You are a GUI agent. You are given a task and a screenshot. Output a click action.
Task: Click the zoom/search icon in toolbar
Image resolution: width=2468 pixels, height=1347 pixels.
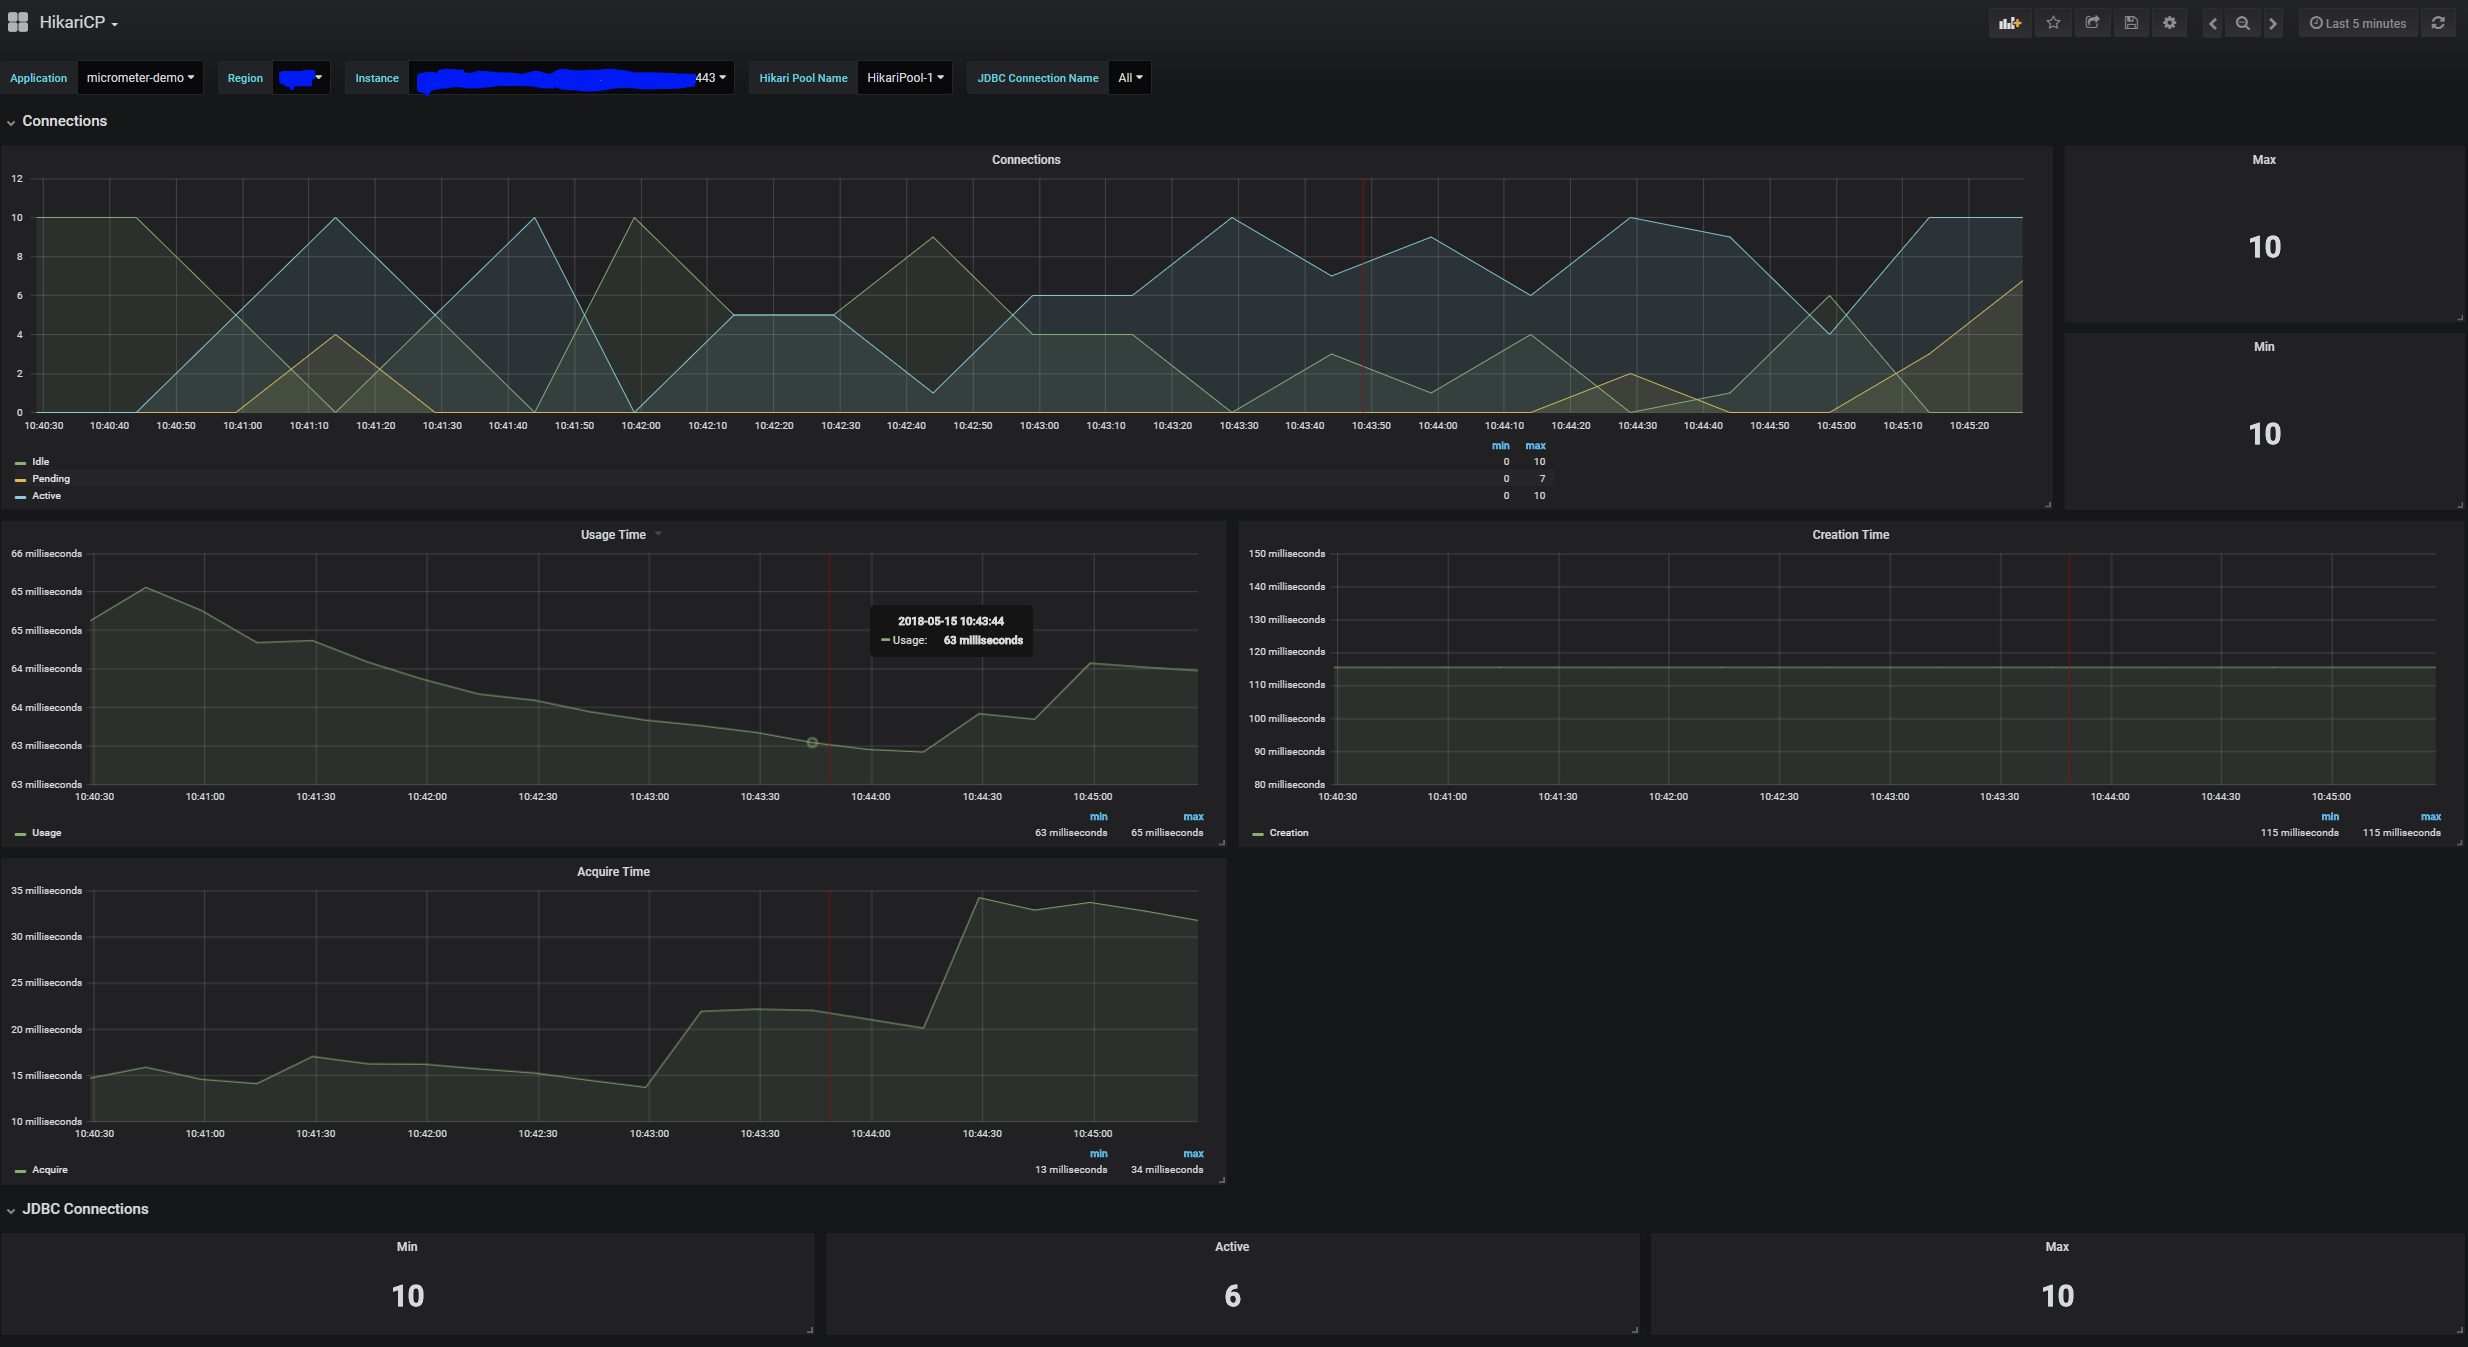2244,23
